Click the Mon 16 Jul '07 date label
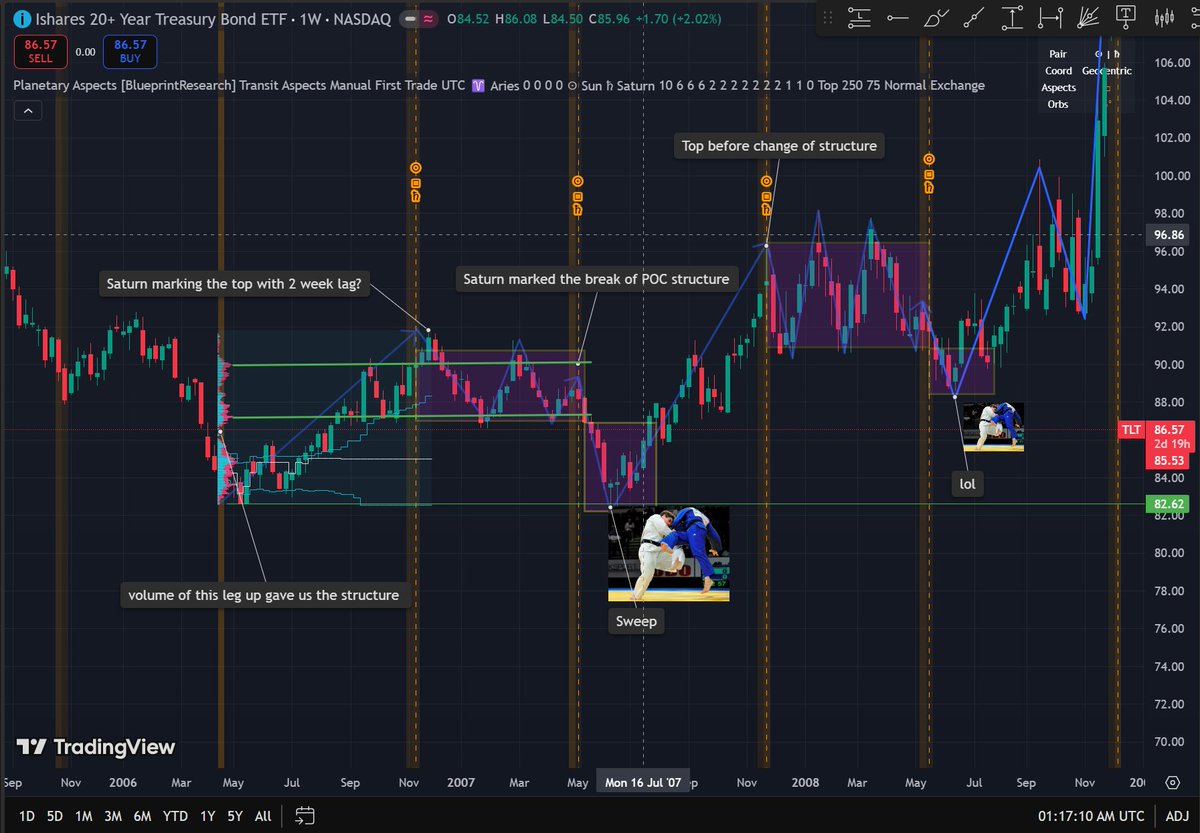Viewport: 1200px width, 833px height. (644, 782)
